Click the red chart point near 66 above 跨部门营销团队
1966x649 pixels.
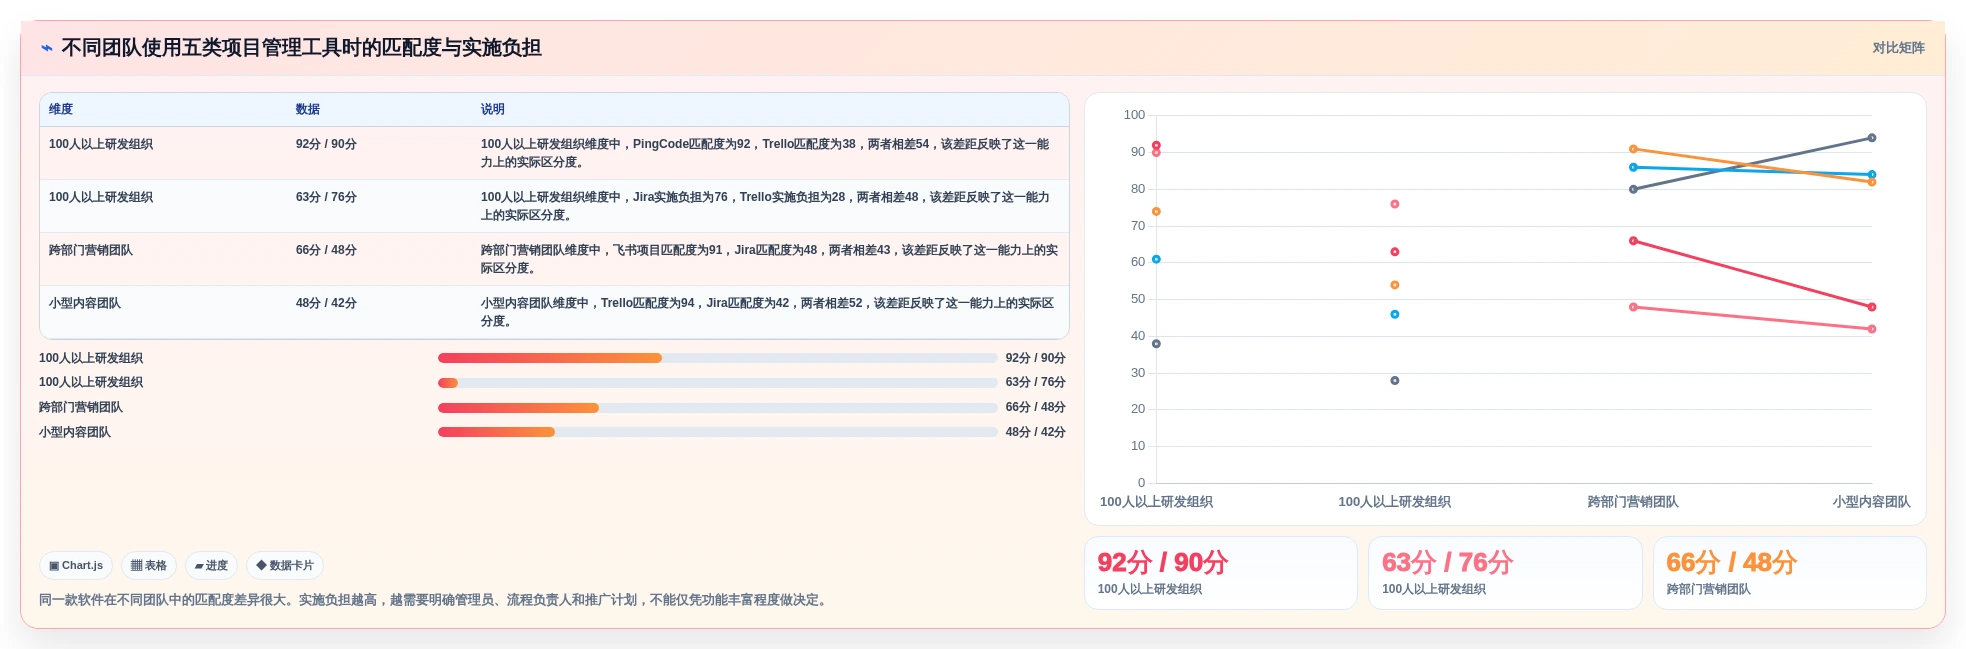1633,241
